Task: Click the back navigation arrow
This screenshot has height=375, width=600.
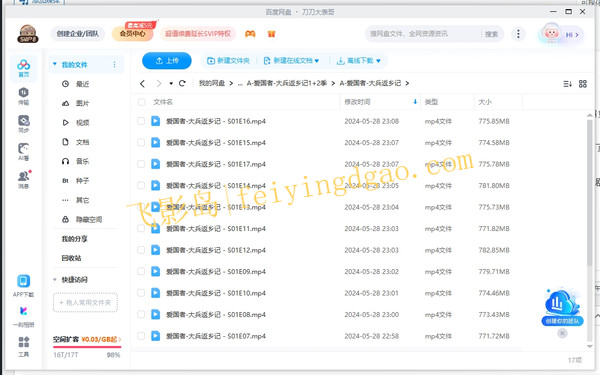Action: 142,83
